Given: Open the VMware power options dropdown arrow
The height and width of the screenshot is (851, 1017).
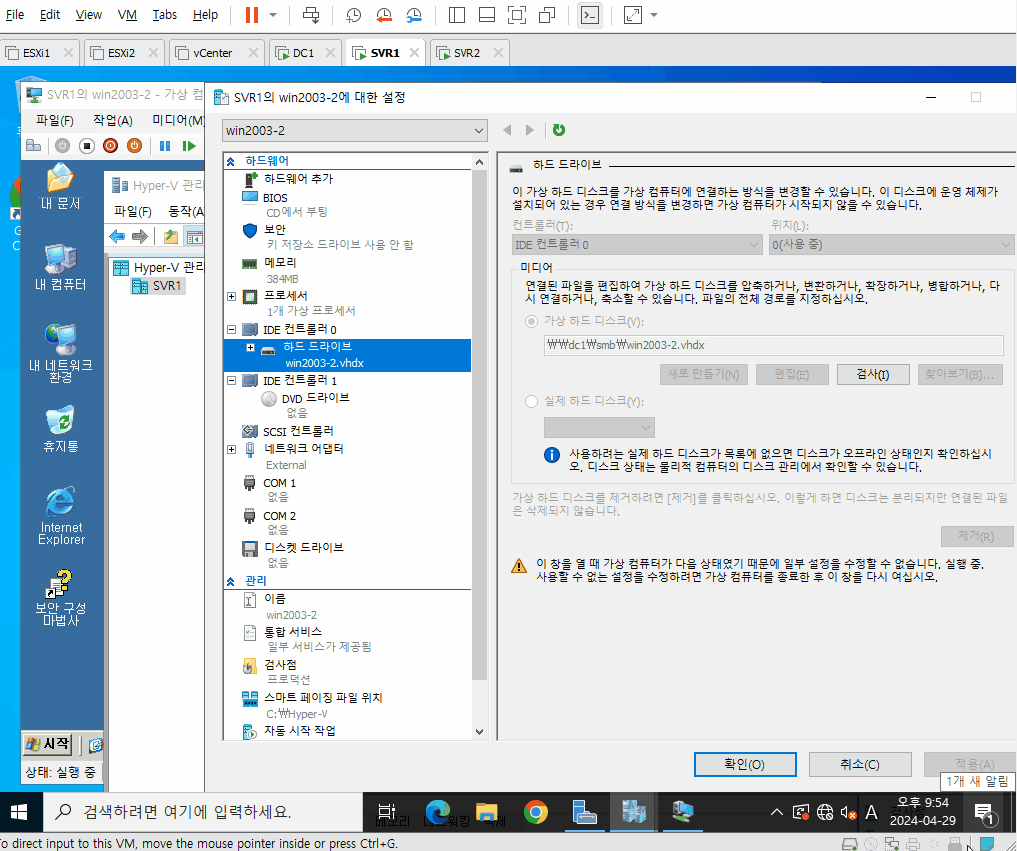Looking at the screenshot, I should 273,15.
